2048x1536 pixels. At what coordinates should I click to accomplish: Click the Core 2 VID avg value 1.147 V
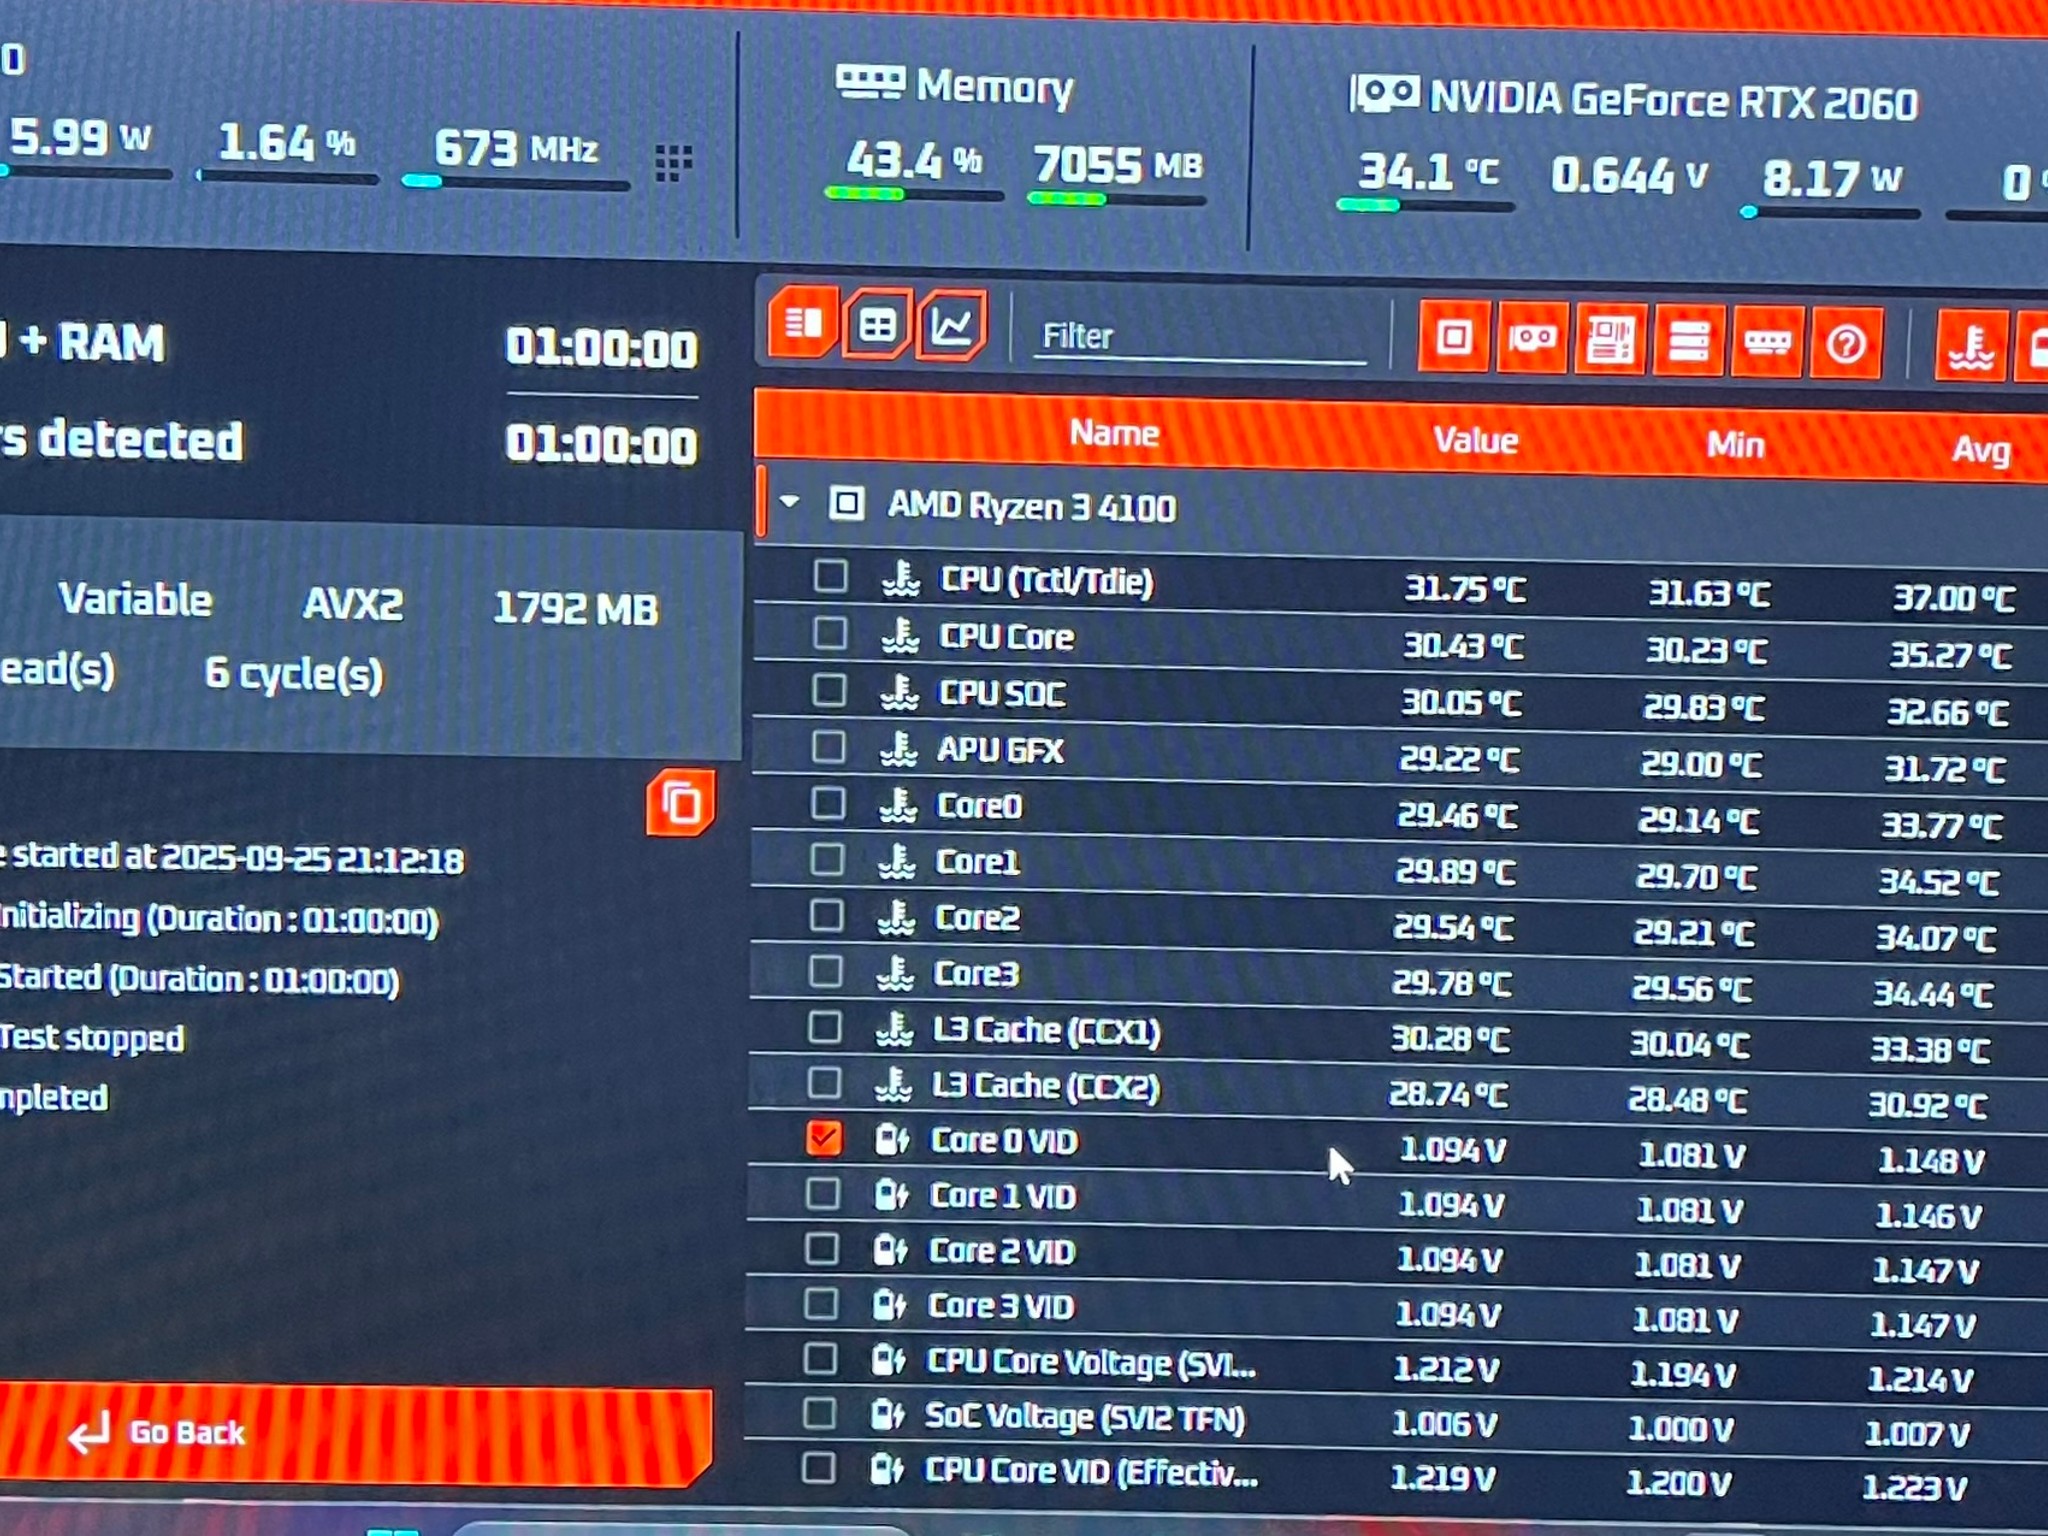pos(1925,1271)
